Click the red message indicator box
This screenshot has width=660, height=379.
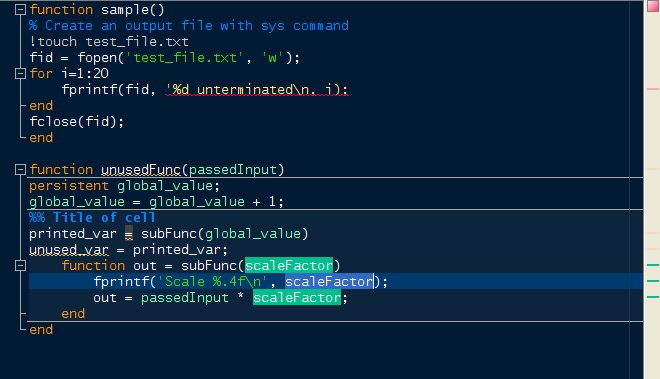click(x=653, y=6)
